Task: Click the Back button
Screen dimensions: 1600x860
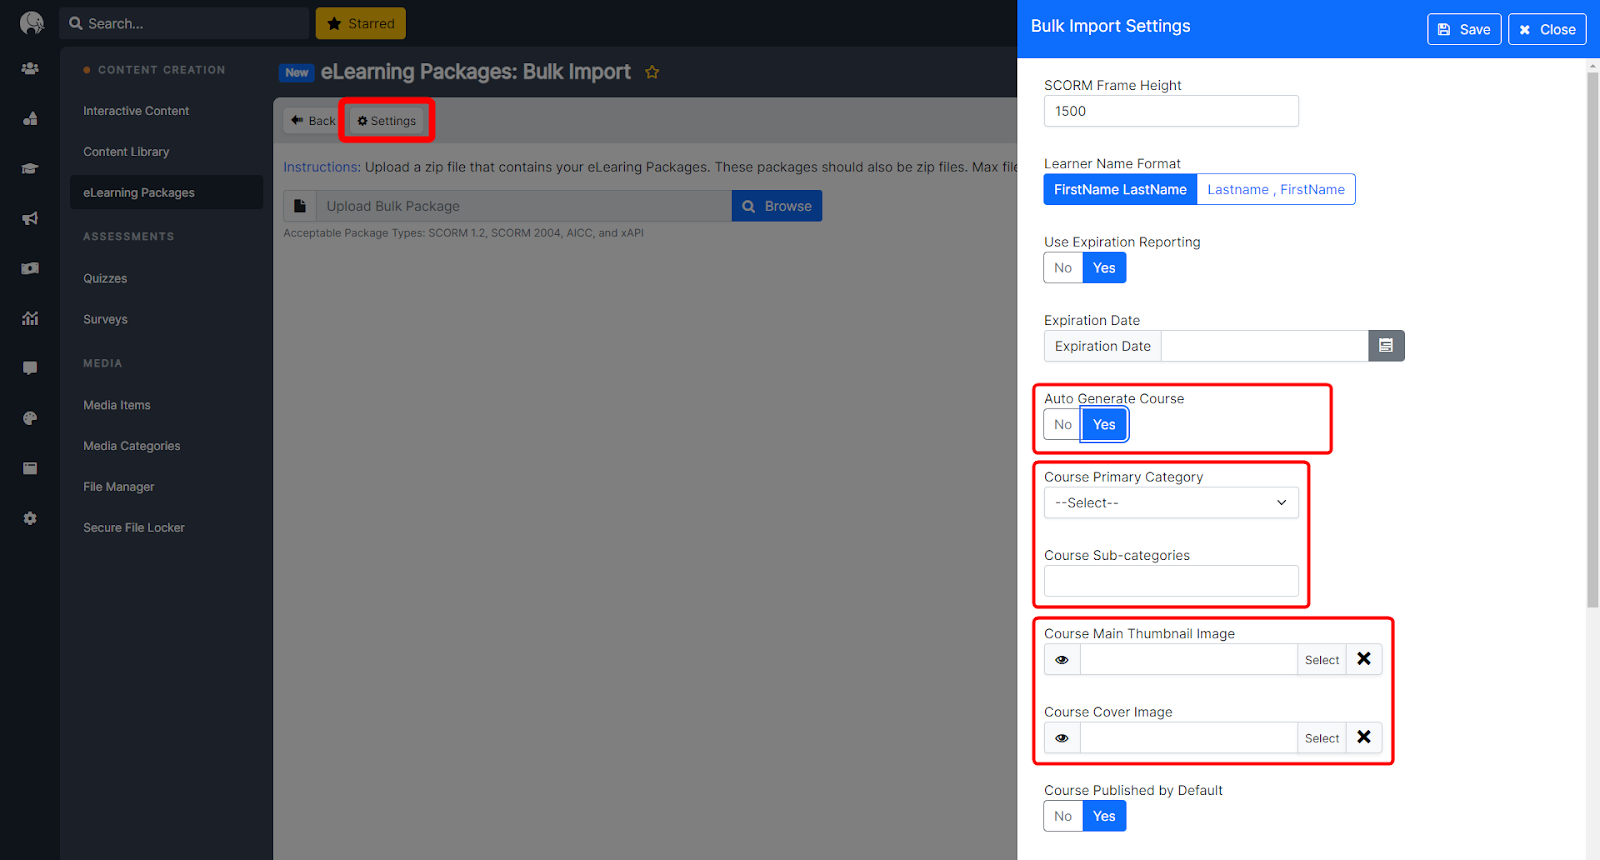Action: click(x=313, y=121)
